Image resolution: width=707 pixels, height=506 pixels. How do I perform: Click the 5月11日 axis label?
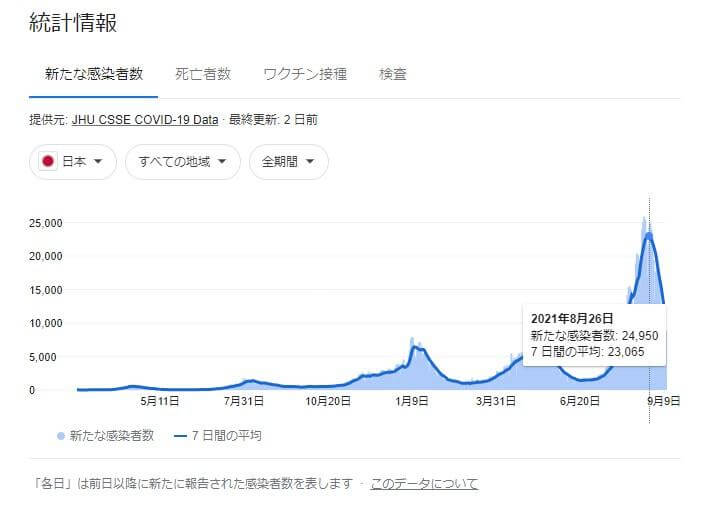click(160, 401)
